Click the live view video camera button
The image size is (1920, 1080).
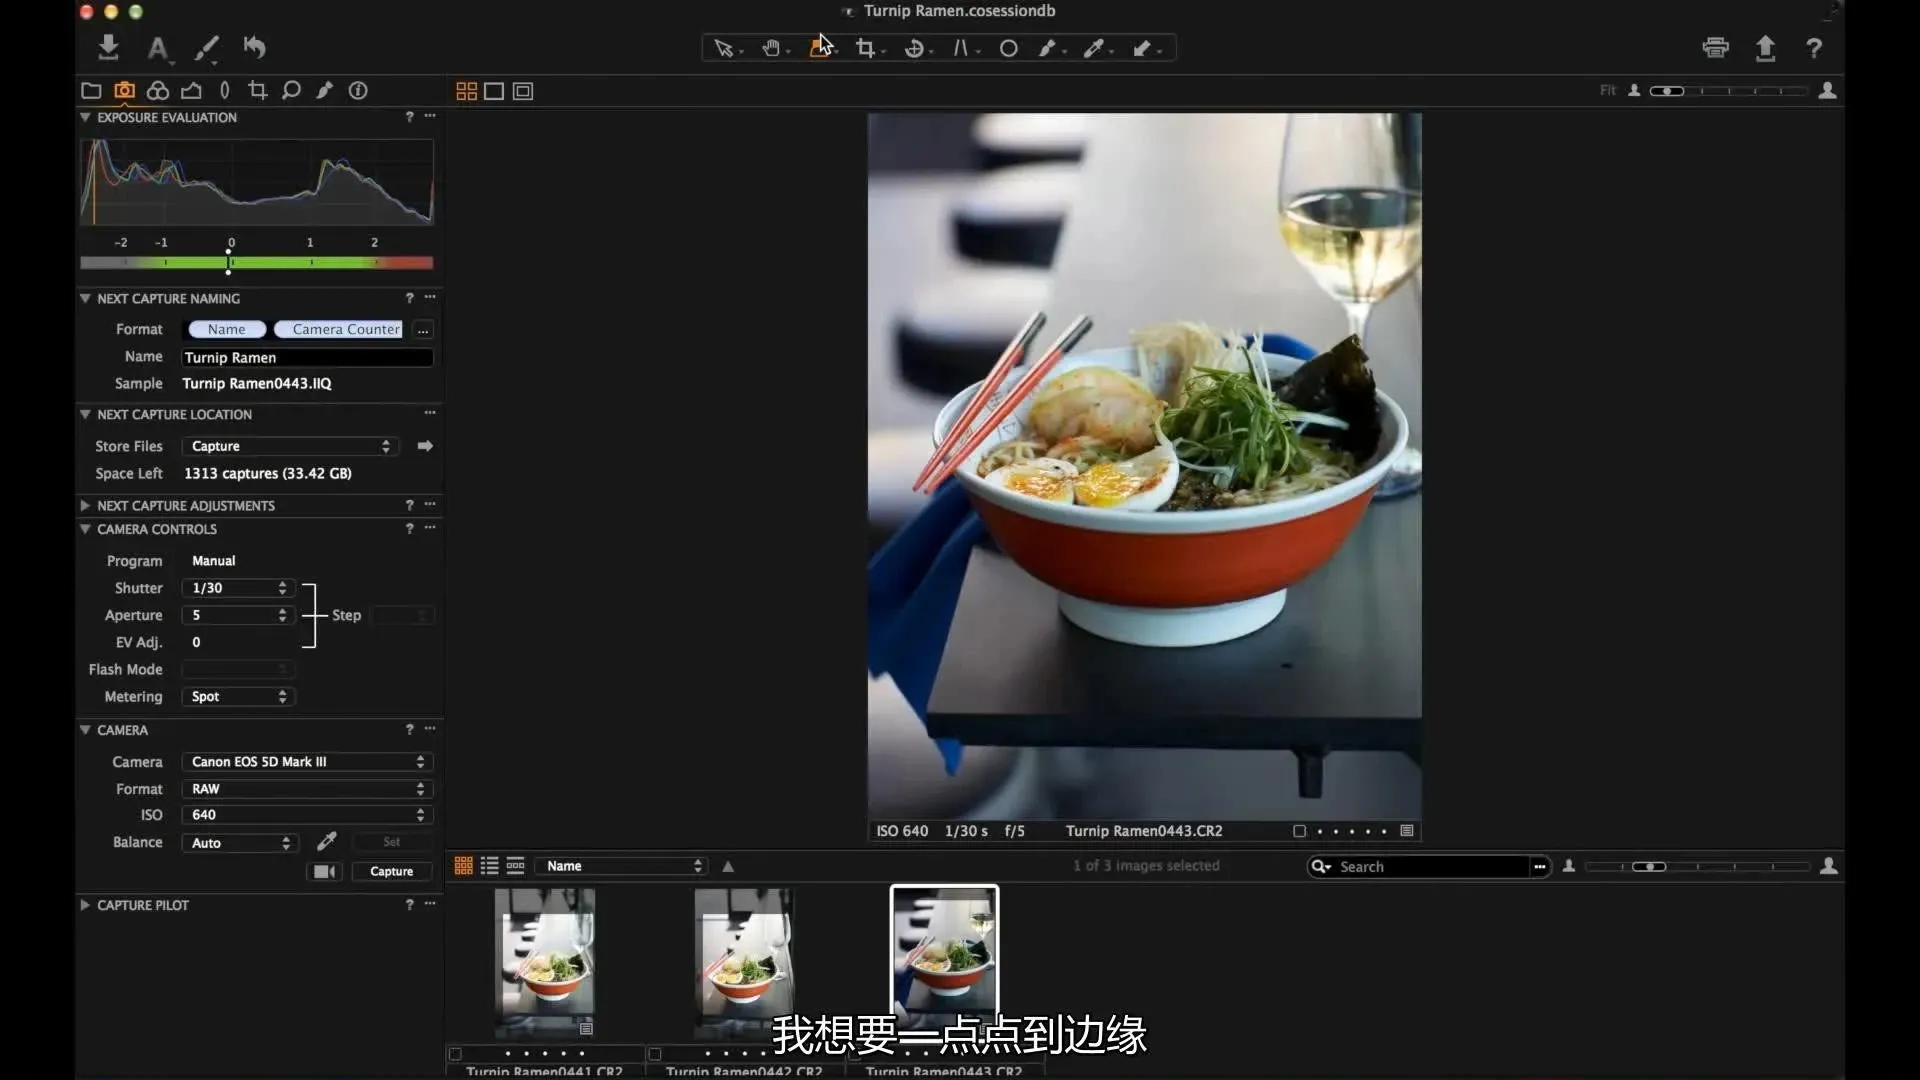pos(324,872)
